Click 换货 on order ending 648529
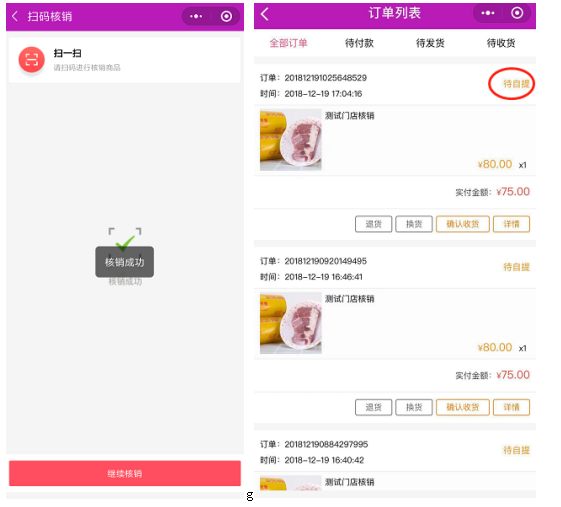 pos(414,224)
